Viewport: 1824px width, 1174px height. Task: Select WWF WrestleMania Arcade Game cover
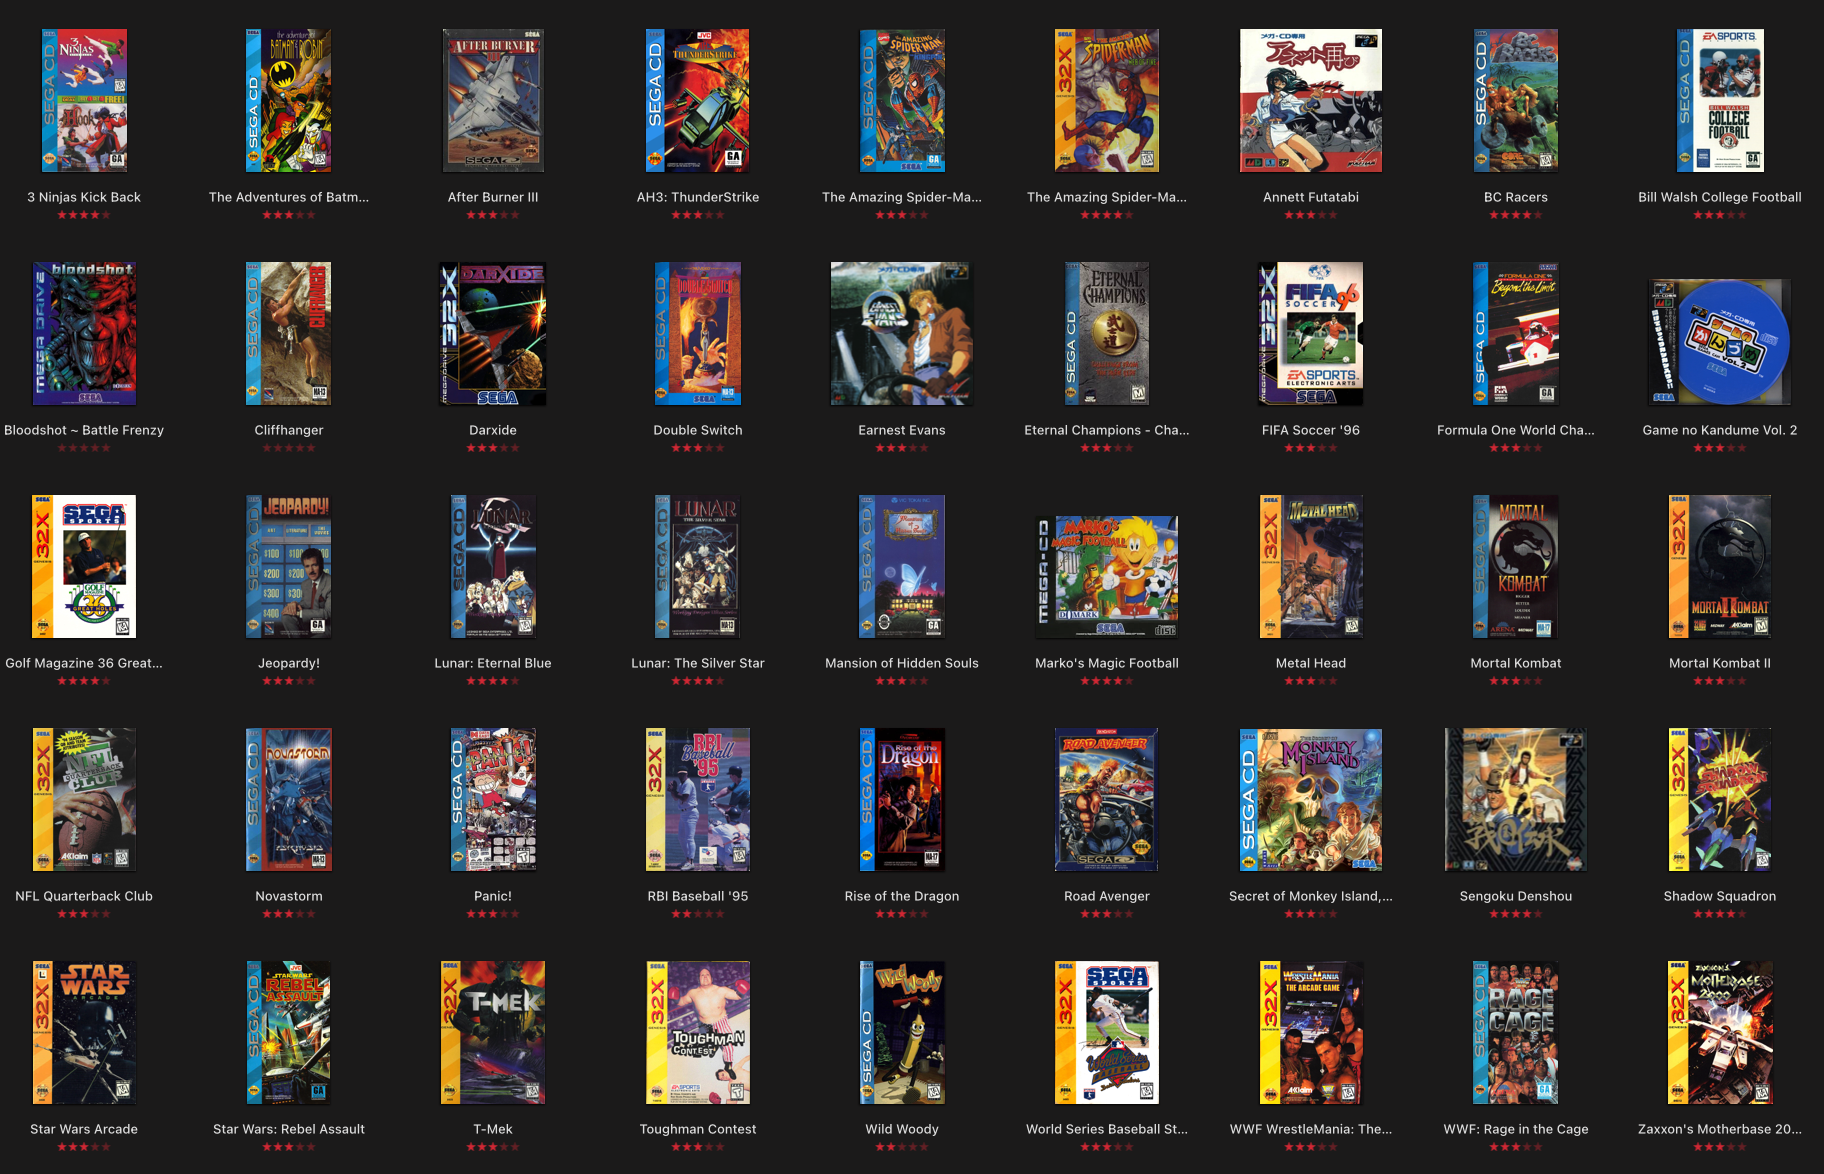1311,1032
